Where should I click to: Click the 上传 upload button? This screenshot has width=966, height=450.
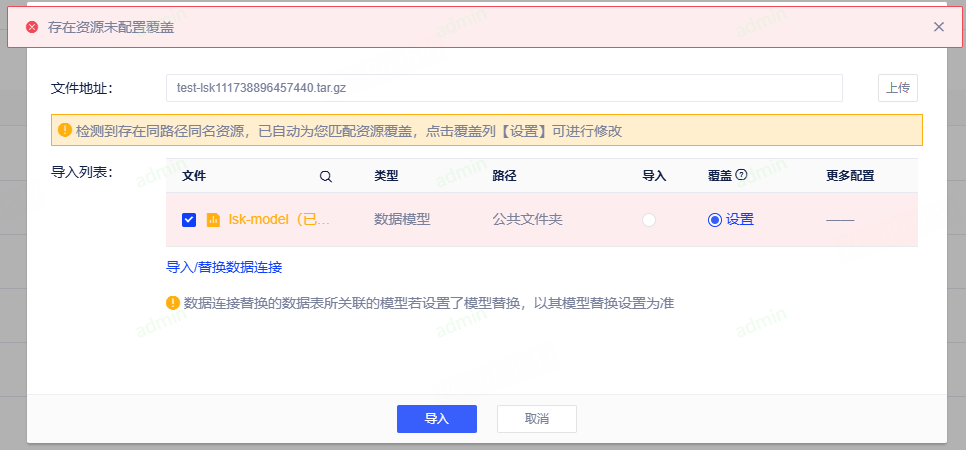897,88
